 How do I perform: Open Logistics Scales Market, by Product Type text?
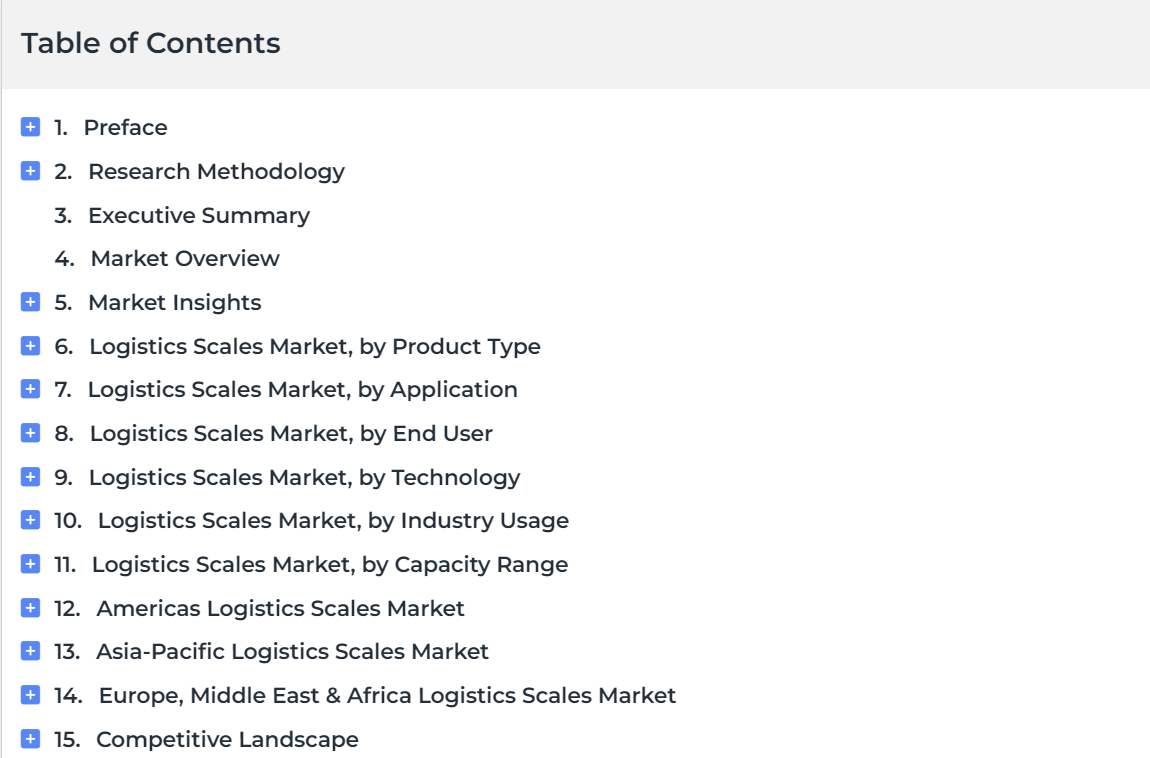(315, 346)
